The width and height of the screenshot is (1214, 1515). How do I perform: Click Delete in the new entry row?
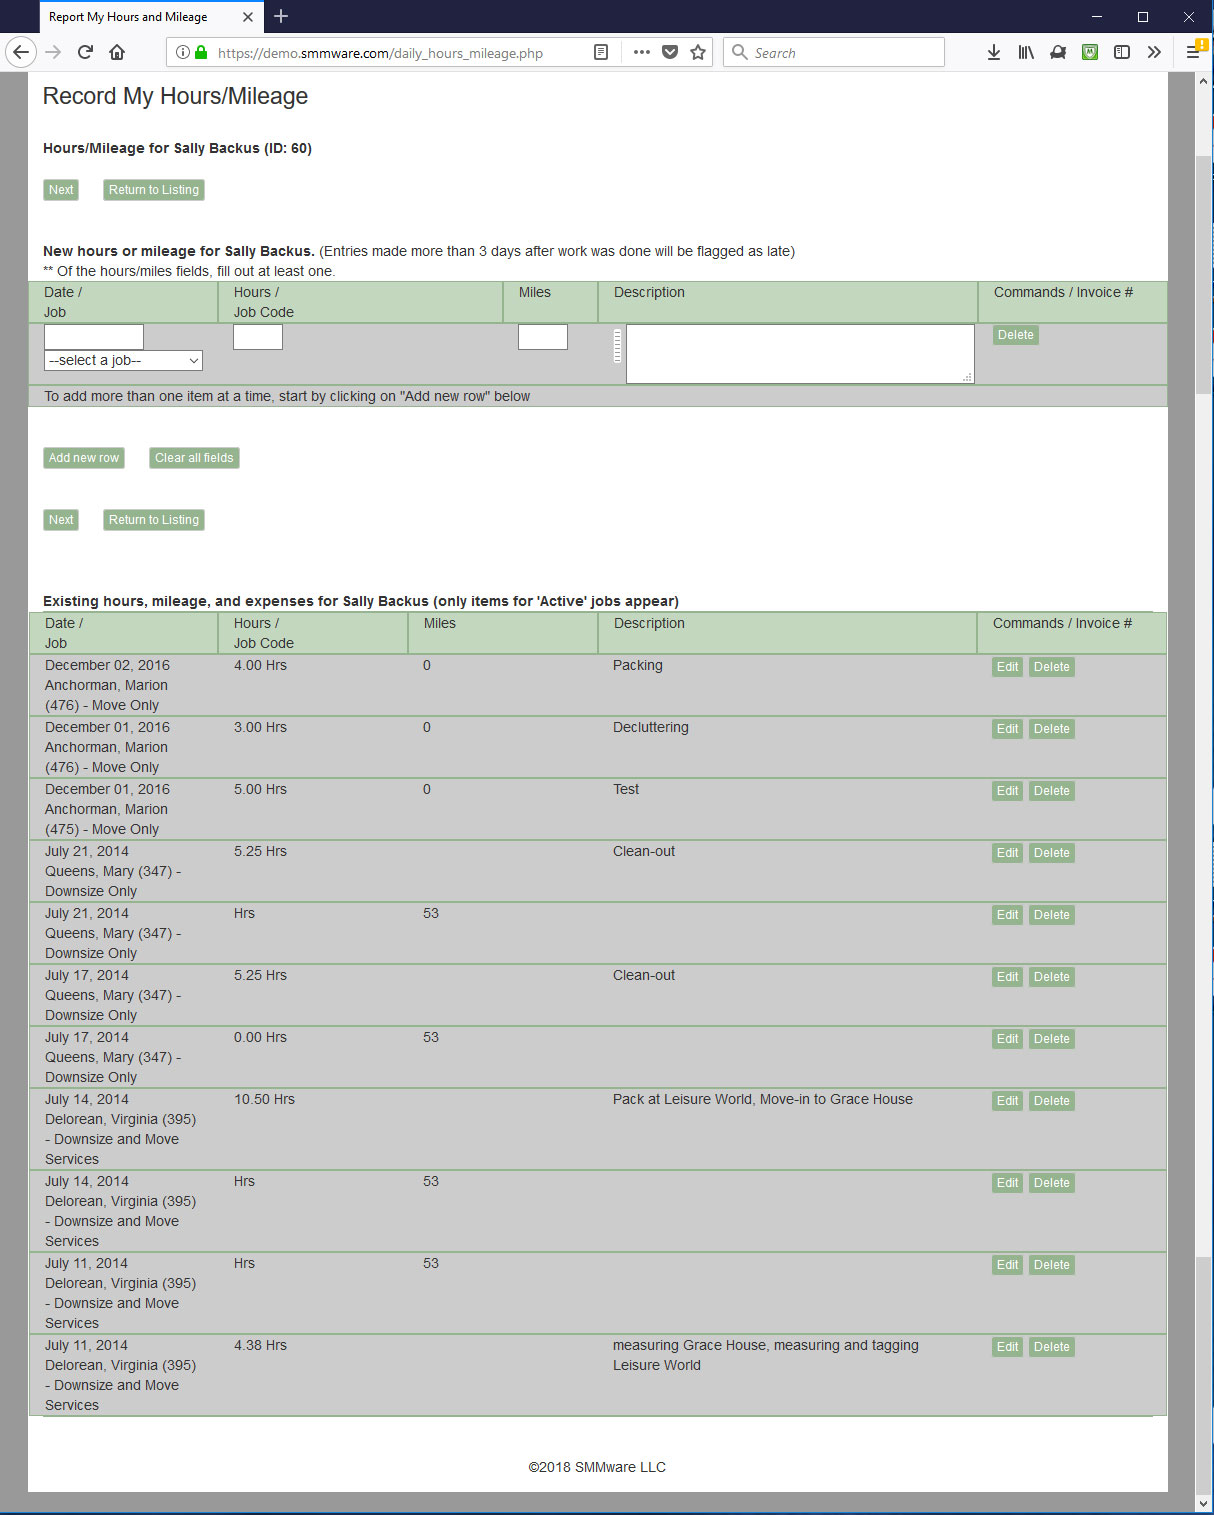1015,335
